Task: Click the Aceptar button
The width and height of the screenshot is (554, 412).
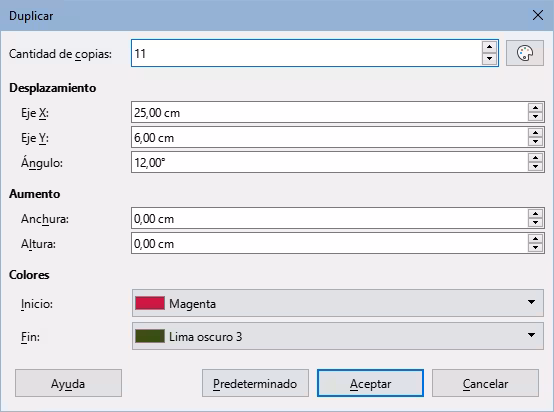Action: click(x=370, y=383)
